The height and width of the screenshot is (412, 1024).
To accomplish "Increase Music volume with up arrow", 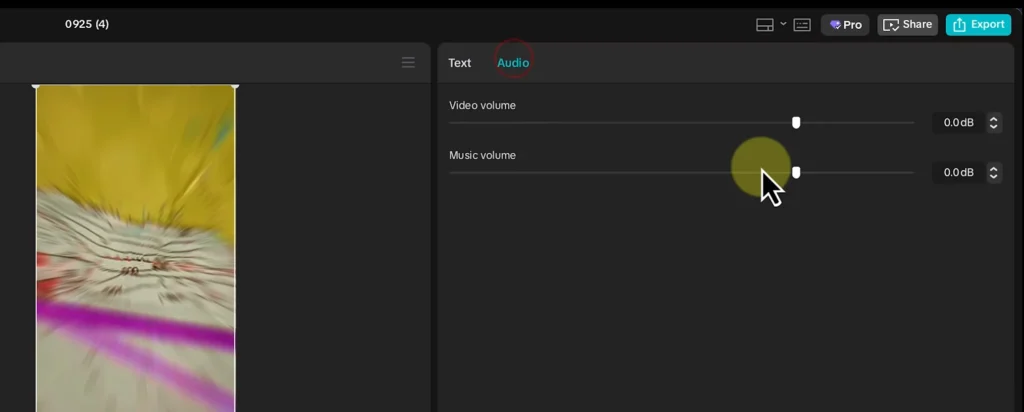I will click(994, 168).
